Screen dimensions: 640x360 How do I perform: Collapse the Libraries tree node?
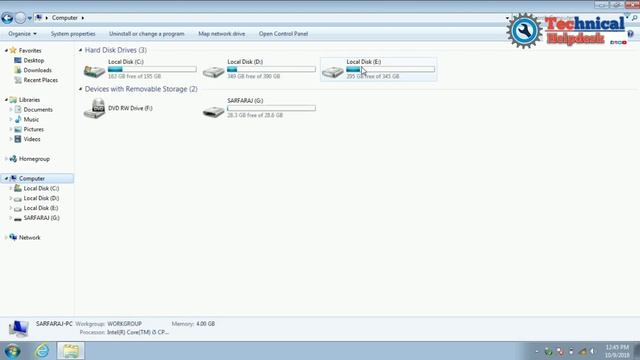6,100
